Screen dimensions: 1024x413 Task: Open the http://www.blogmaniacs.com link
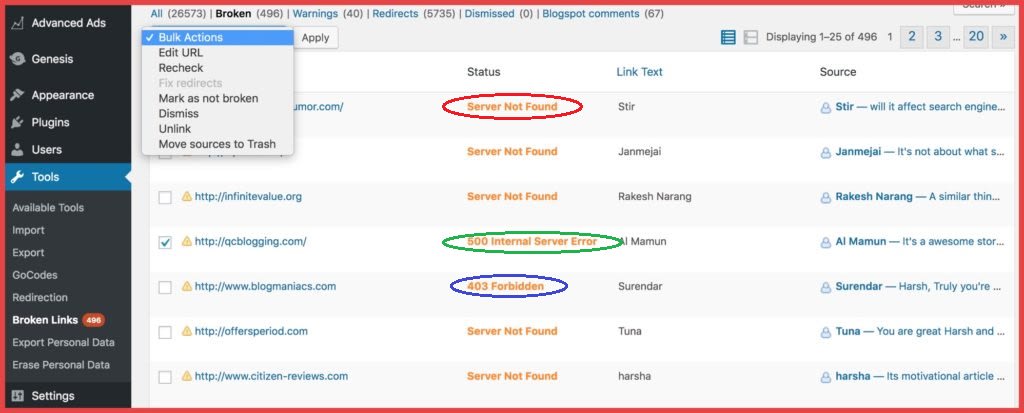pos(265,286)
